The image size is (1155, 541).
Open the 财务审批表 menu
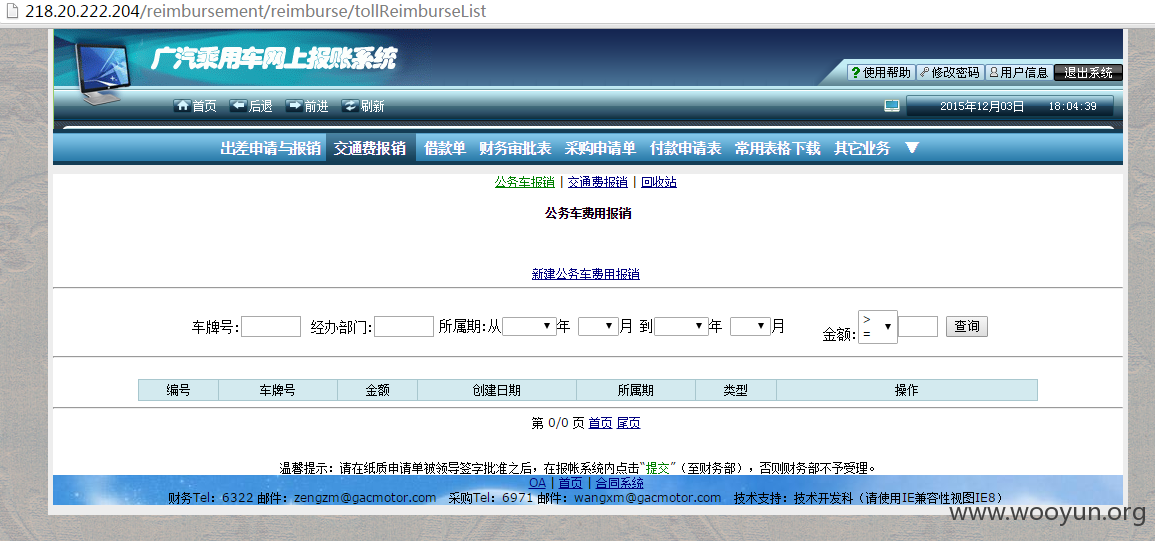pos(515,148)
